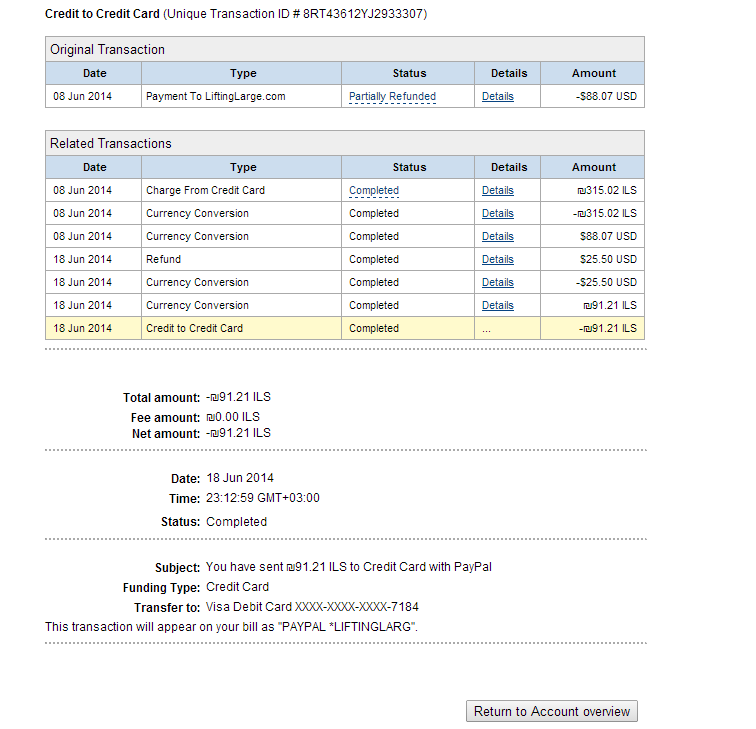Click the Related Transactions section header
The width and height of the screenshot is (756, 729).
point(345,143)
